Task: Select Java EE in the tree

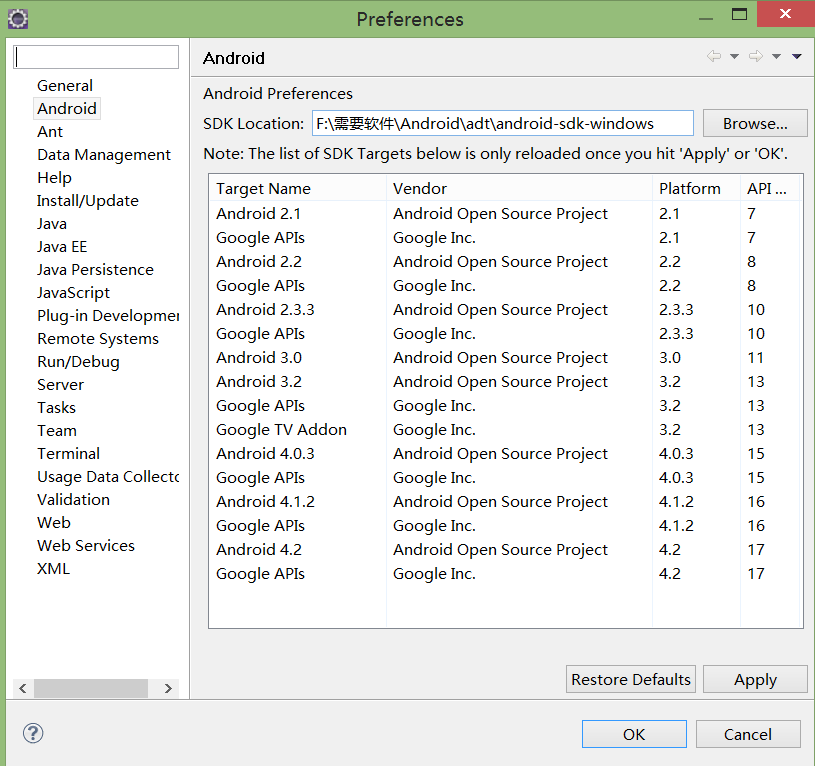Action: (x=62, y=246)
